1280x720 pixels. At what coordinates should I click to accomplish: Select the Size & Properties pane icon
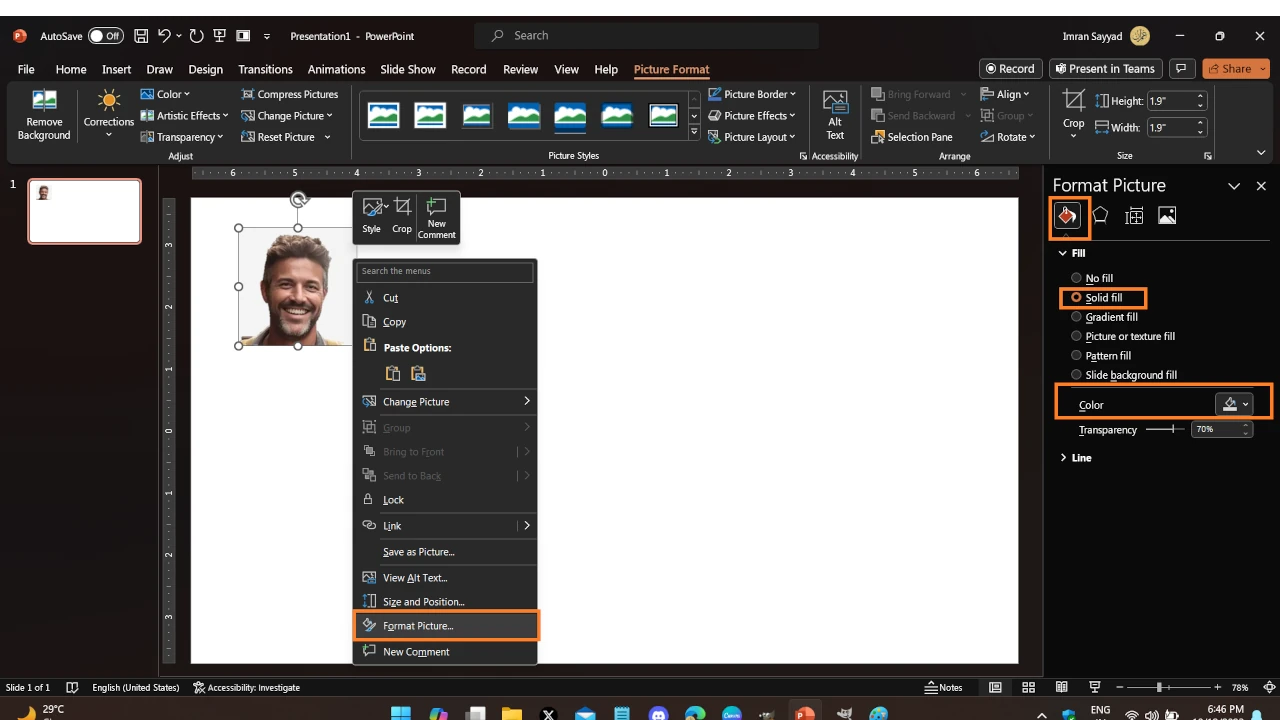click(1134, 216)
